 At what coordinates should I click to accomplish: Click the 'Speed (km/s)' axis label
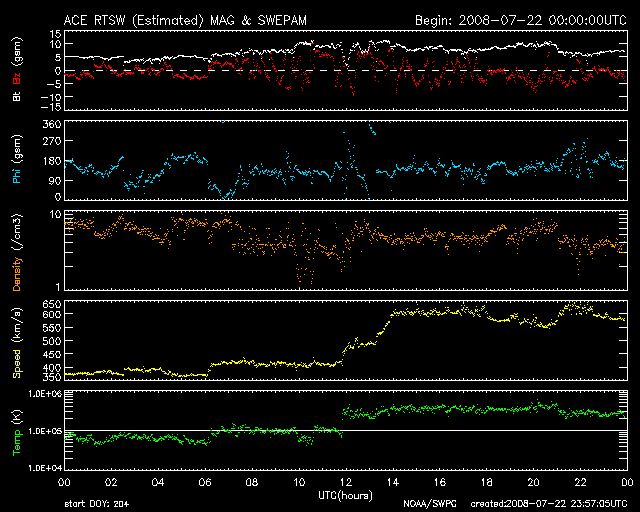[16, 343]
